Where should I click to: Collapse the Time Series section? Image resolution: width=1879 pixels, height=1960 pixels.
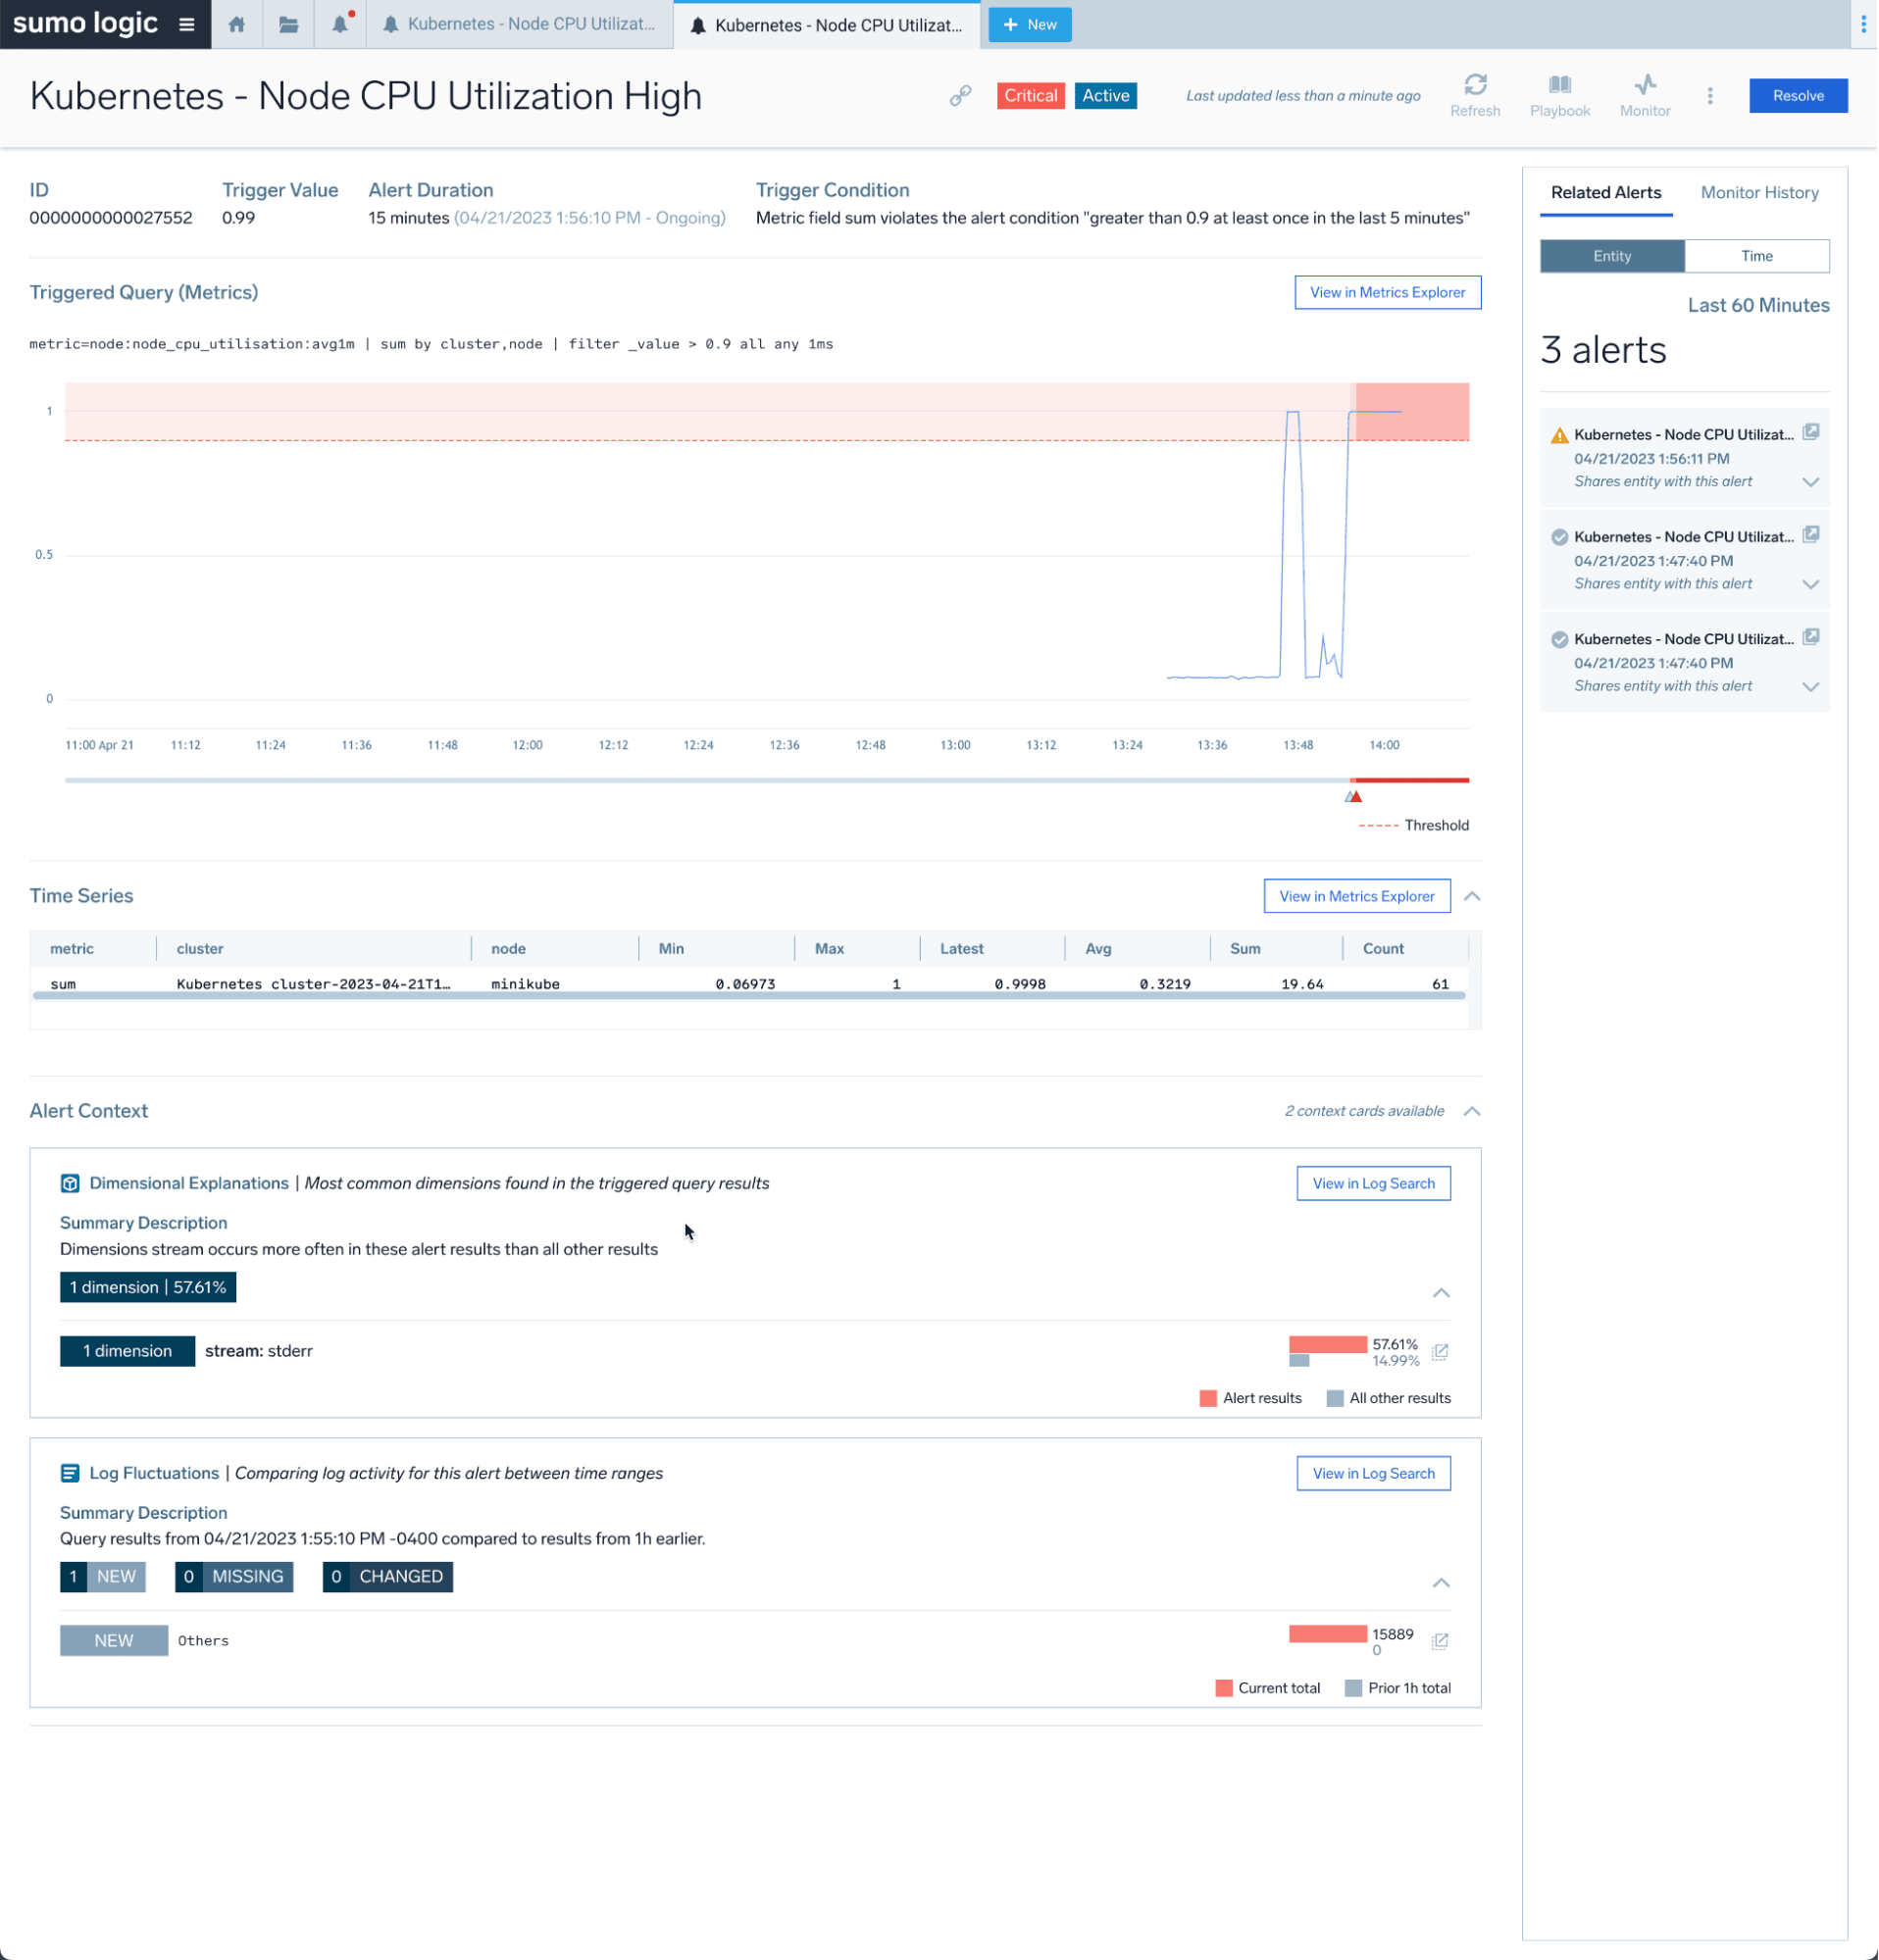tap(1473, 897)
